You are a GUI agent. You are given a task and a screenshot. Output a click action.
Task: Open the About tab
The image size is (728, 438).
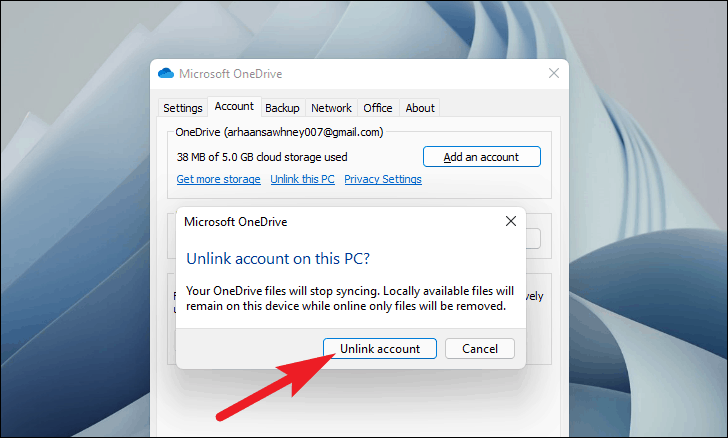tap(420, 108)
